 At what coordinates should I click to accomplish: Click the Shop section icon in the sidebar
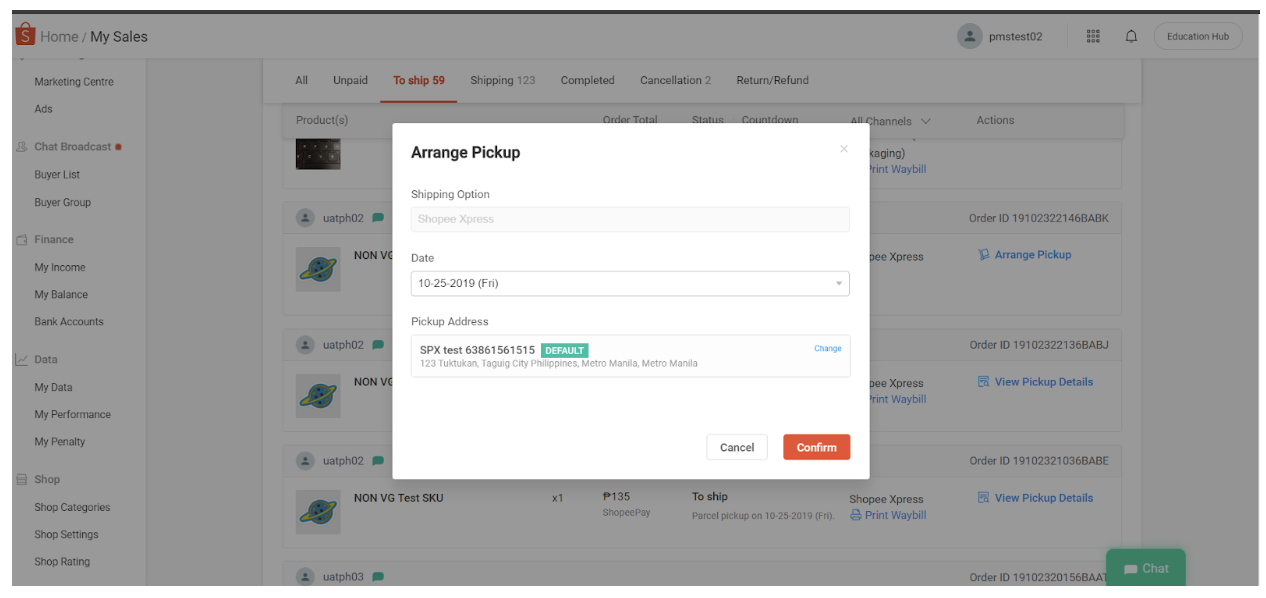(x=22, y=479)
